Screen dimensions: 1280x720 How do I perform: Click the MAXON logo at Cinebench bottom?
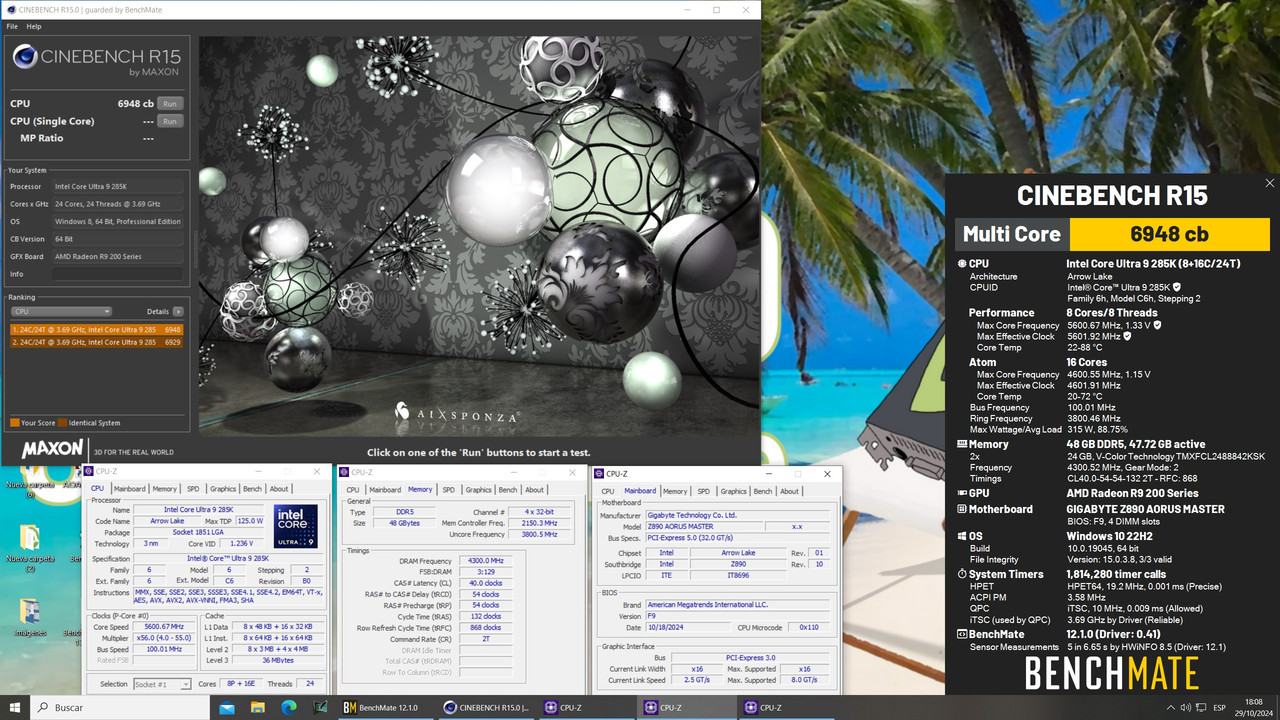click(x=52, y=449)
